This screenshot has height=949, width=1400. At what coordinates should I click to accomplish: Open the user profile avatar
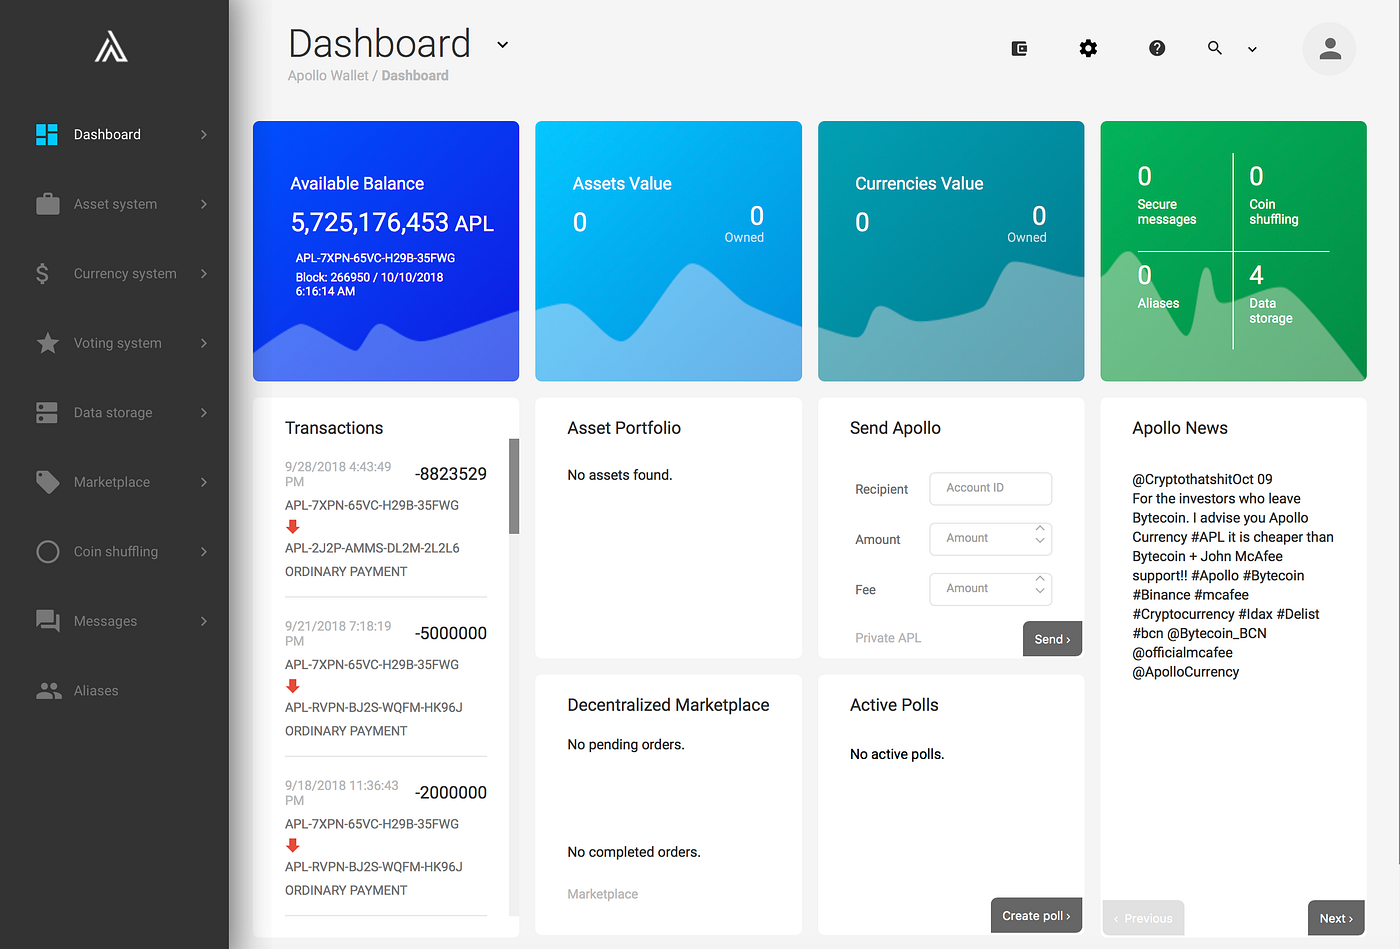(1329, 48)
